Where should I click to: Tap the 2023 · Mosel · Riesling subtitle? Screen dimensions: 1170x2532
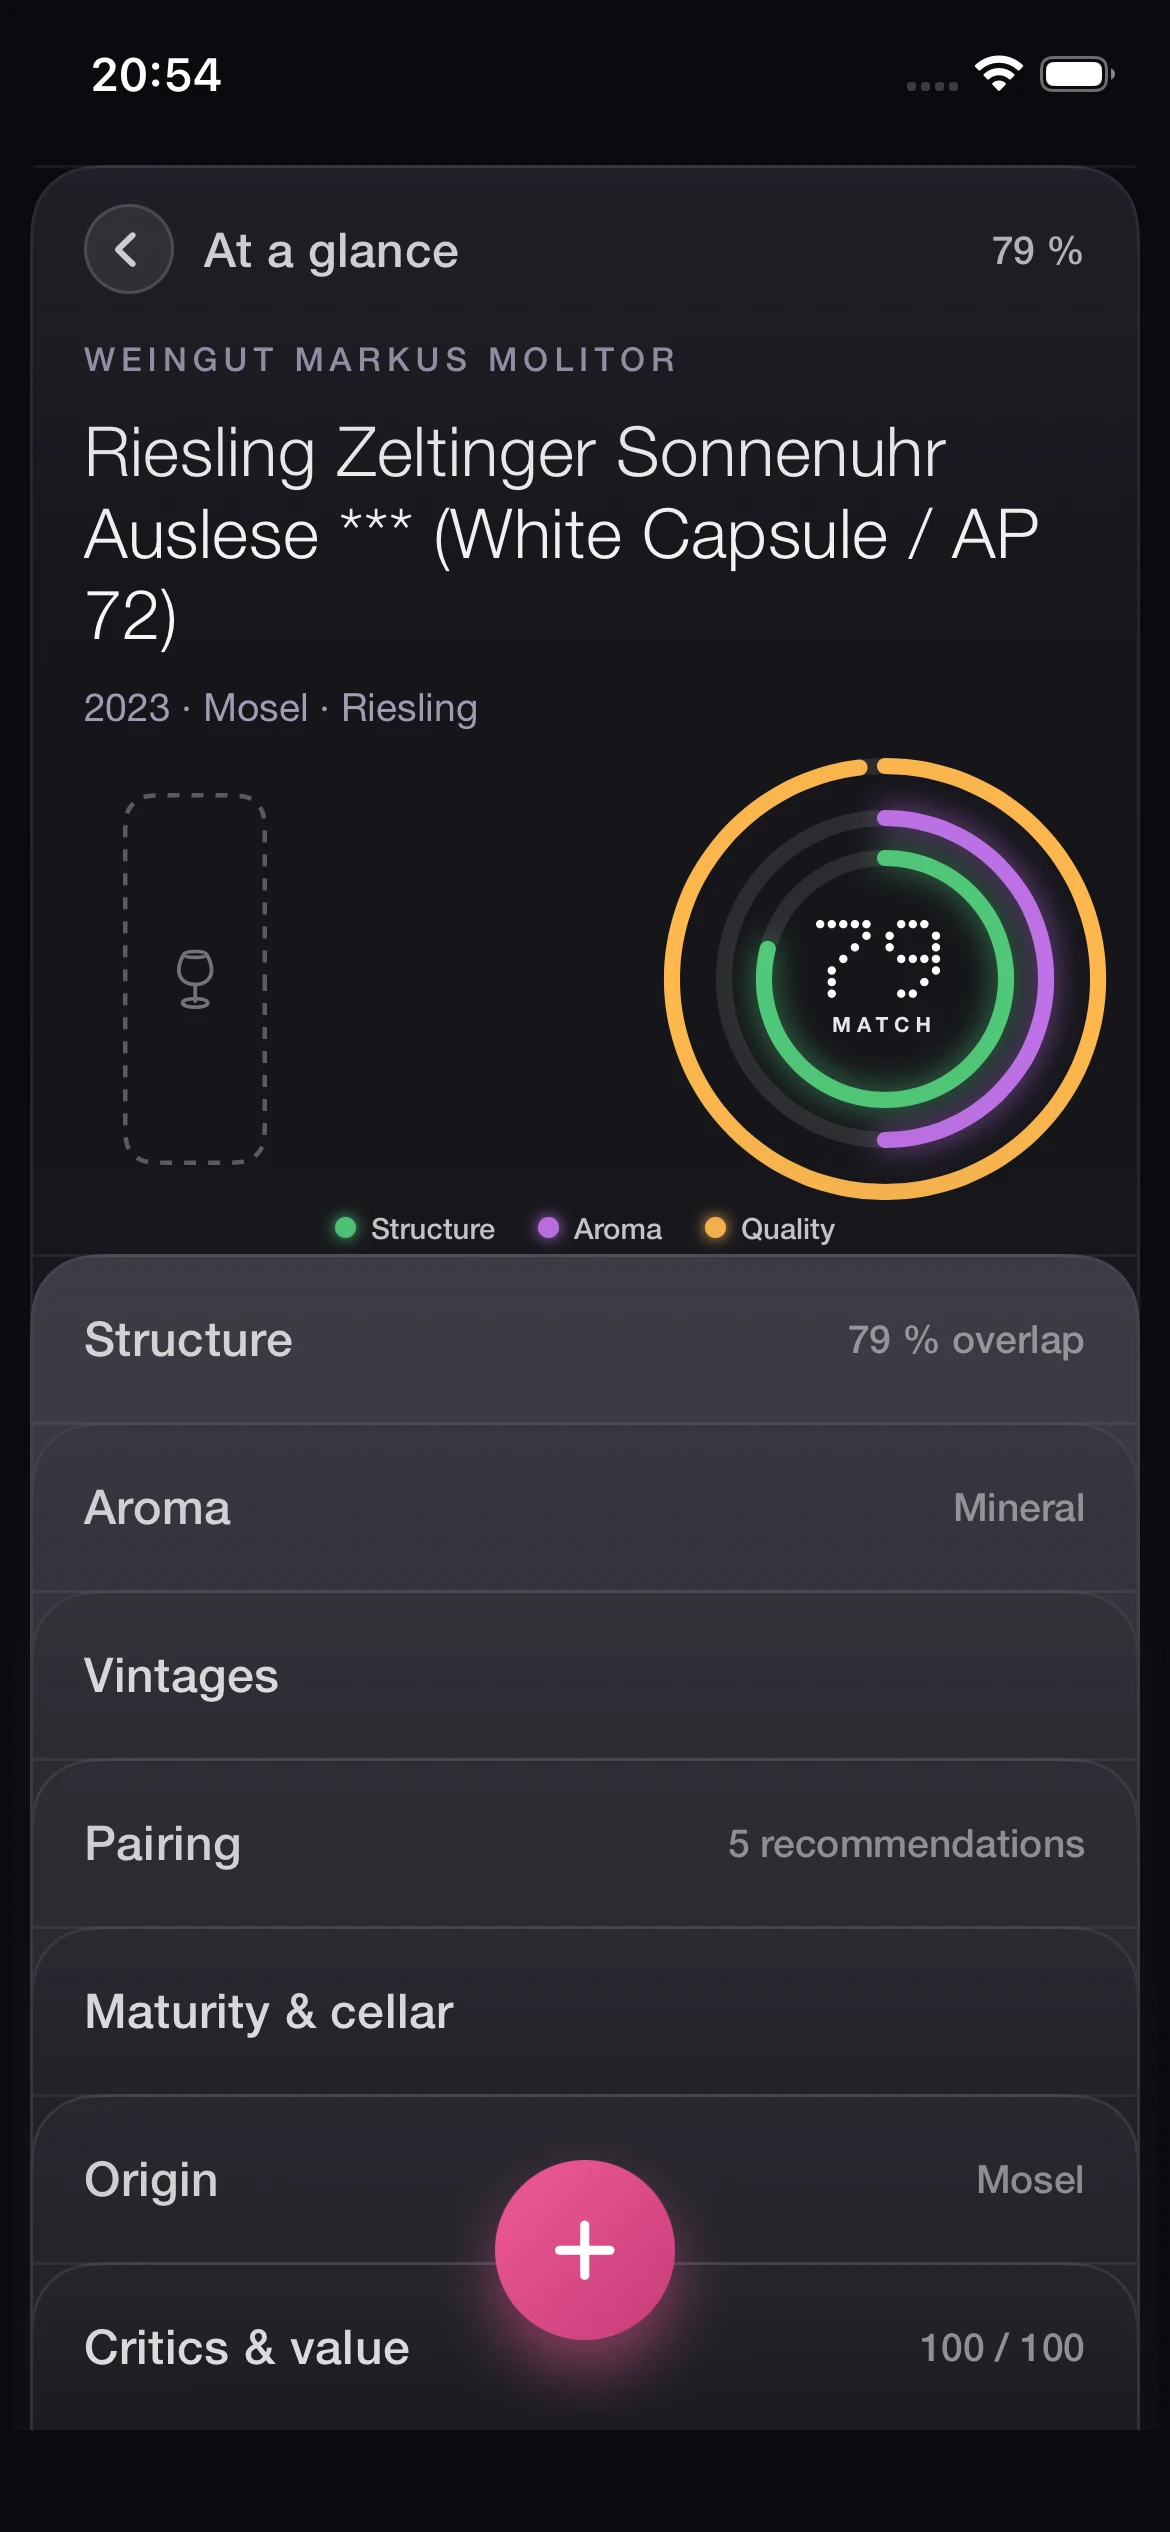(x=281, y=708)
